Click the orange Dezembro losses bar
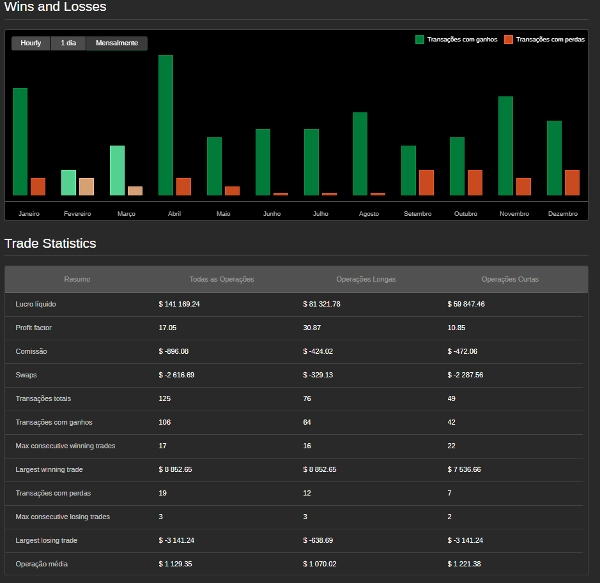Viewport: 600px width, 583px height. pos(572,182)
